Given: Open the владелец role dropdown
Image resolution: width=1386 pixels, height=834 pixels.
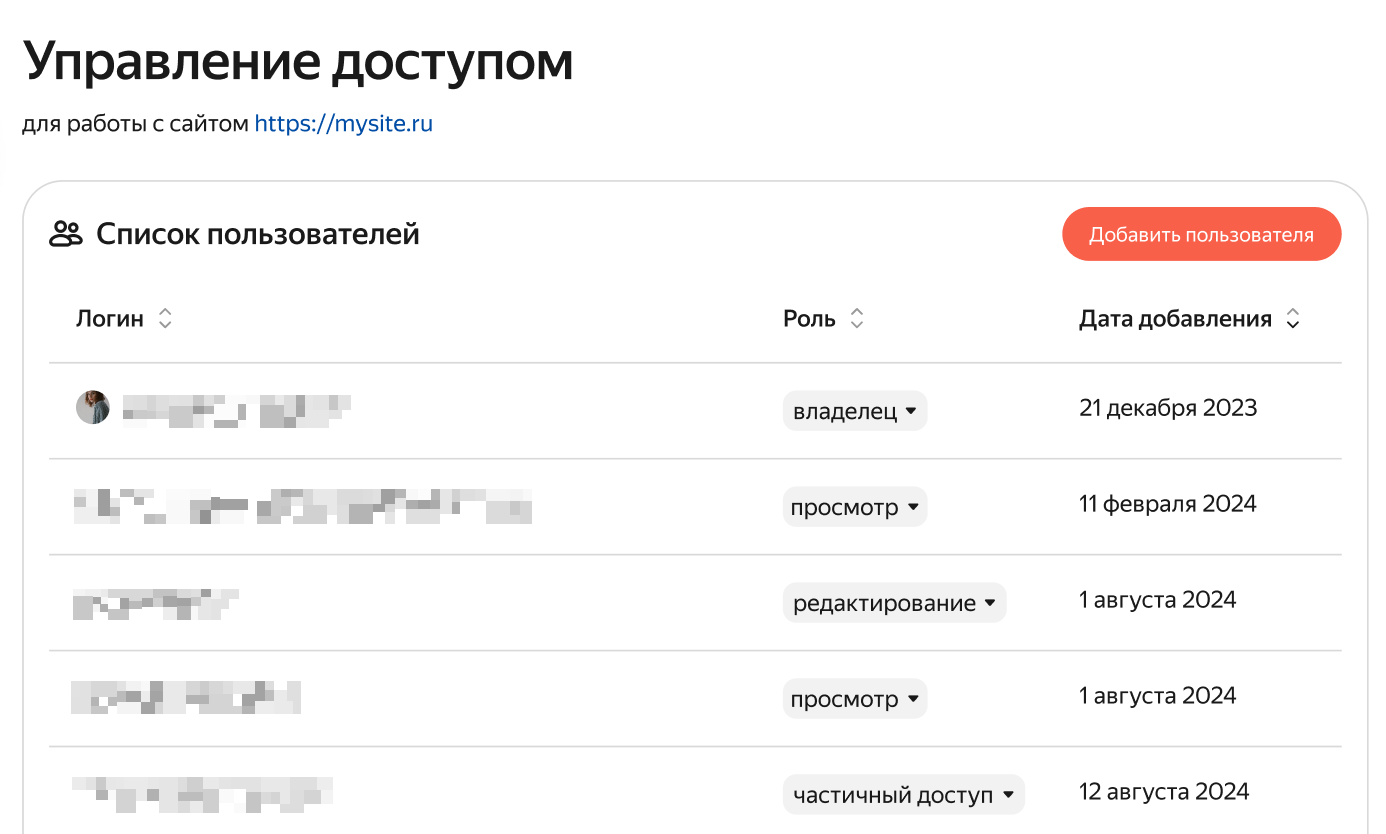Looking at the screenshot, I should point(855,411).
